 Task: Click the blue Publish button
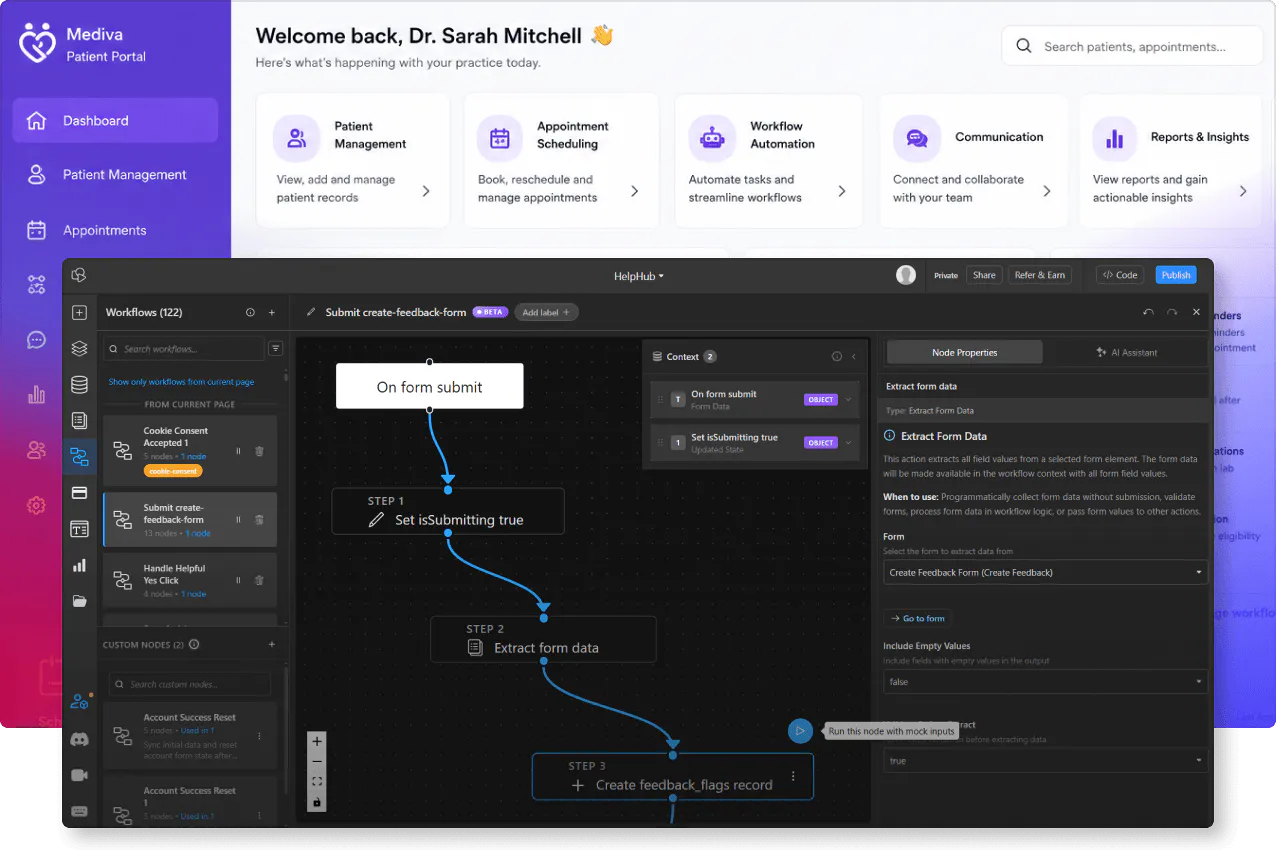coord(1176,275)
